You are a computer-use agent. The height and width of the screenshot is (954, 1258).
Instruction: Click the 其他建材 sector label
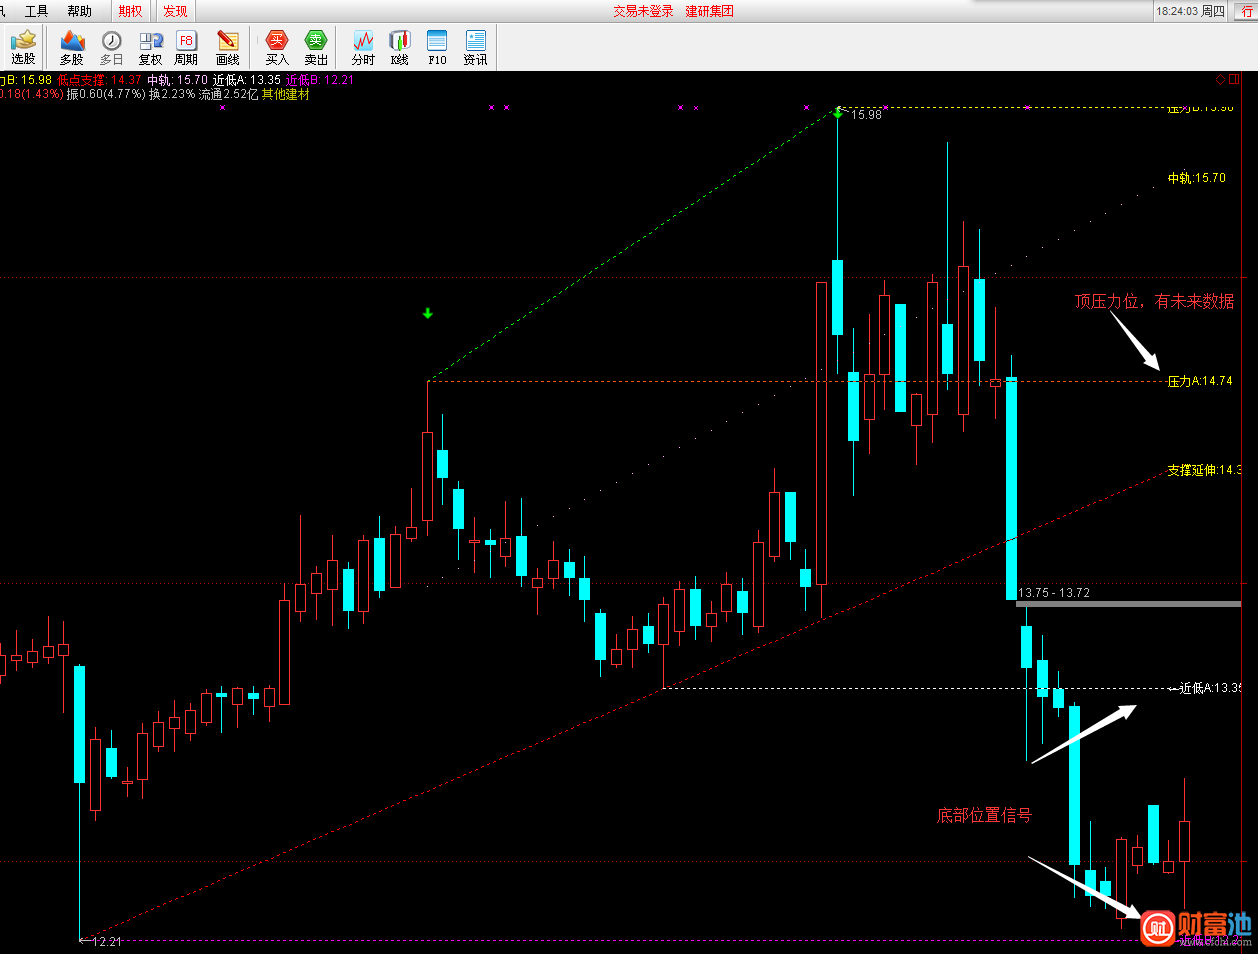(x=285, y=94)
